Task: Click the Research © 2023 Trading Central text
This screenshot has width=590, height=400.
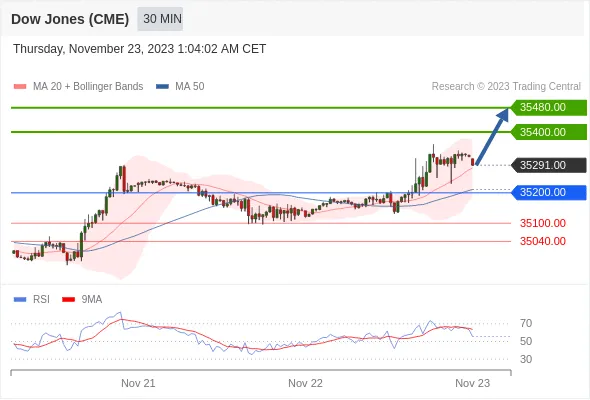Action: (506, 87)
